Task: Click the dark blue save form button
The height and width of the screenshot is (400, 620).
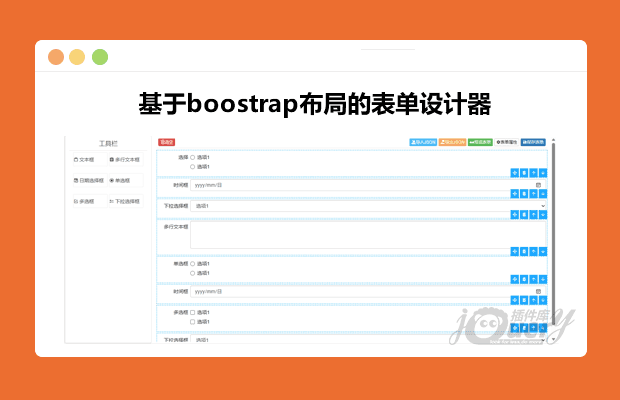Action: [533, 142]
